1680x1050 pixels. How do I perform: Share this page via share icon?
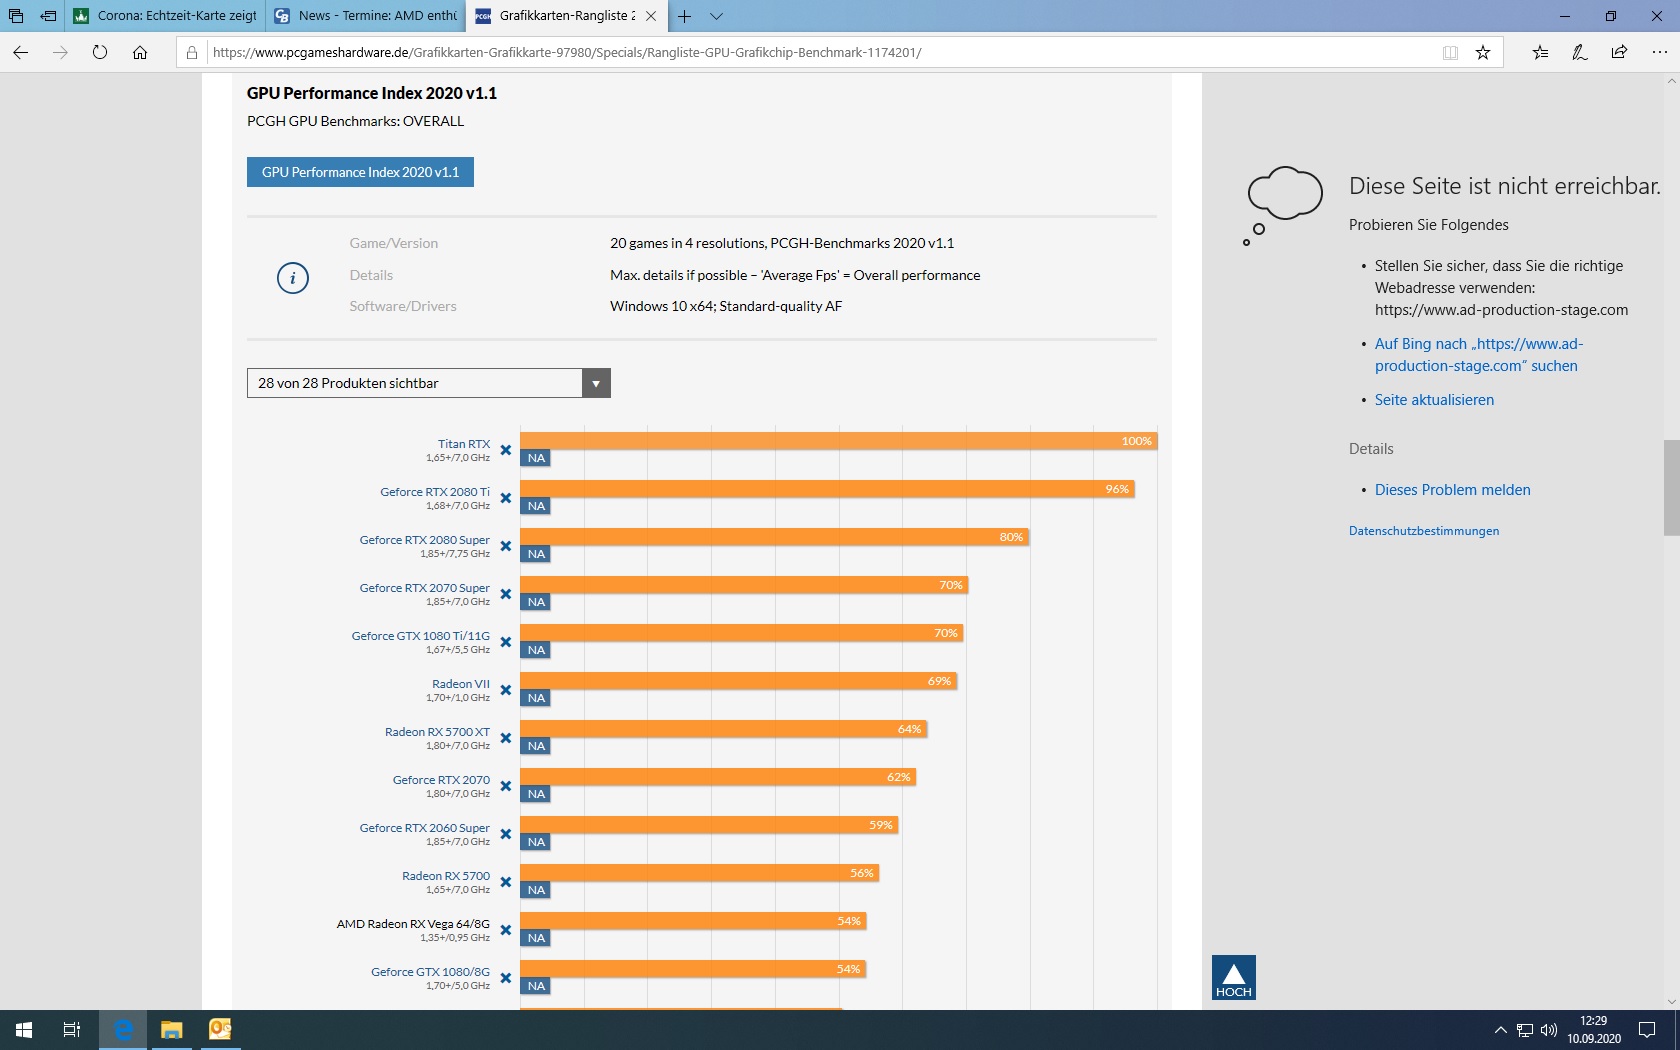click(1619, 52)
